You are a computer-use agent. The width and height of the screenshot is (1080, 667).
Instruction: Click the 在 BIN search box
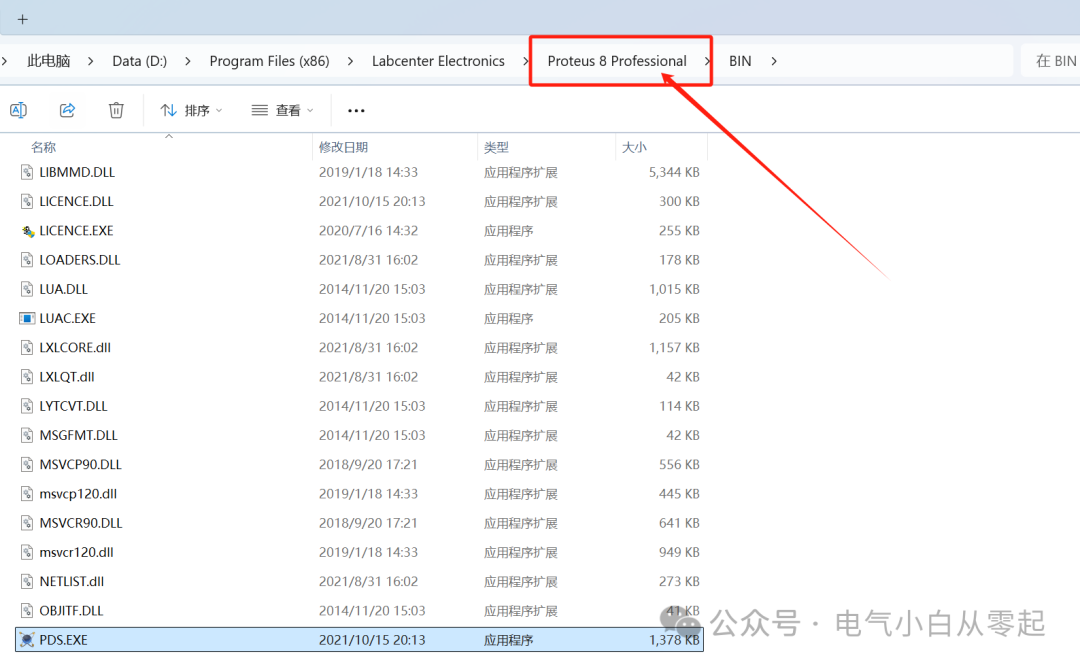[1050, 61]
